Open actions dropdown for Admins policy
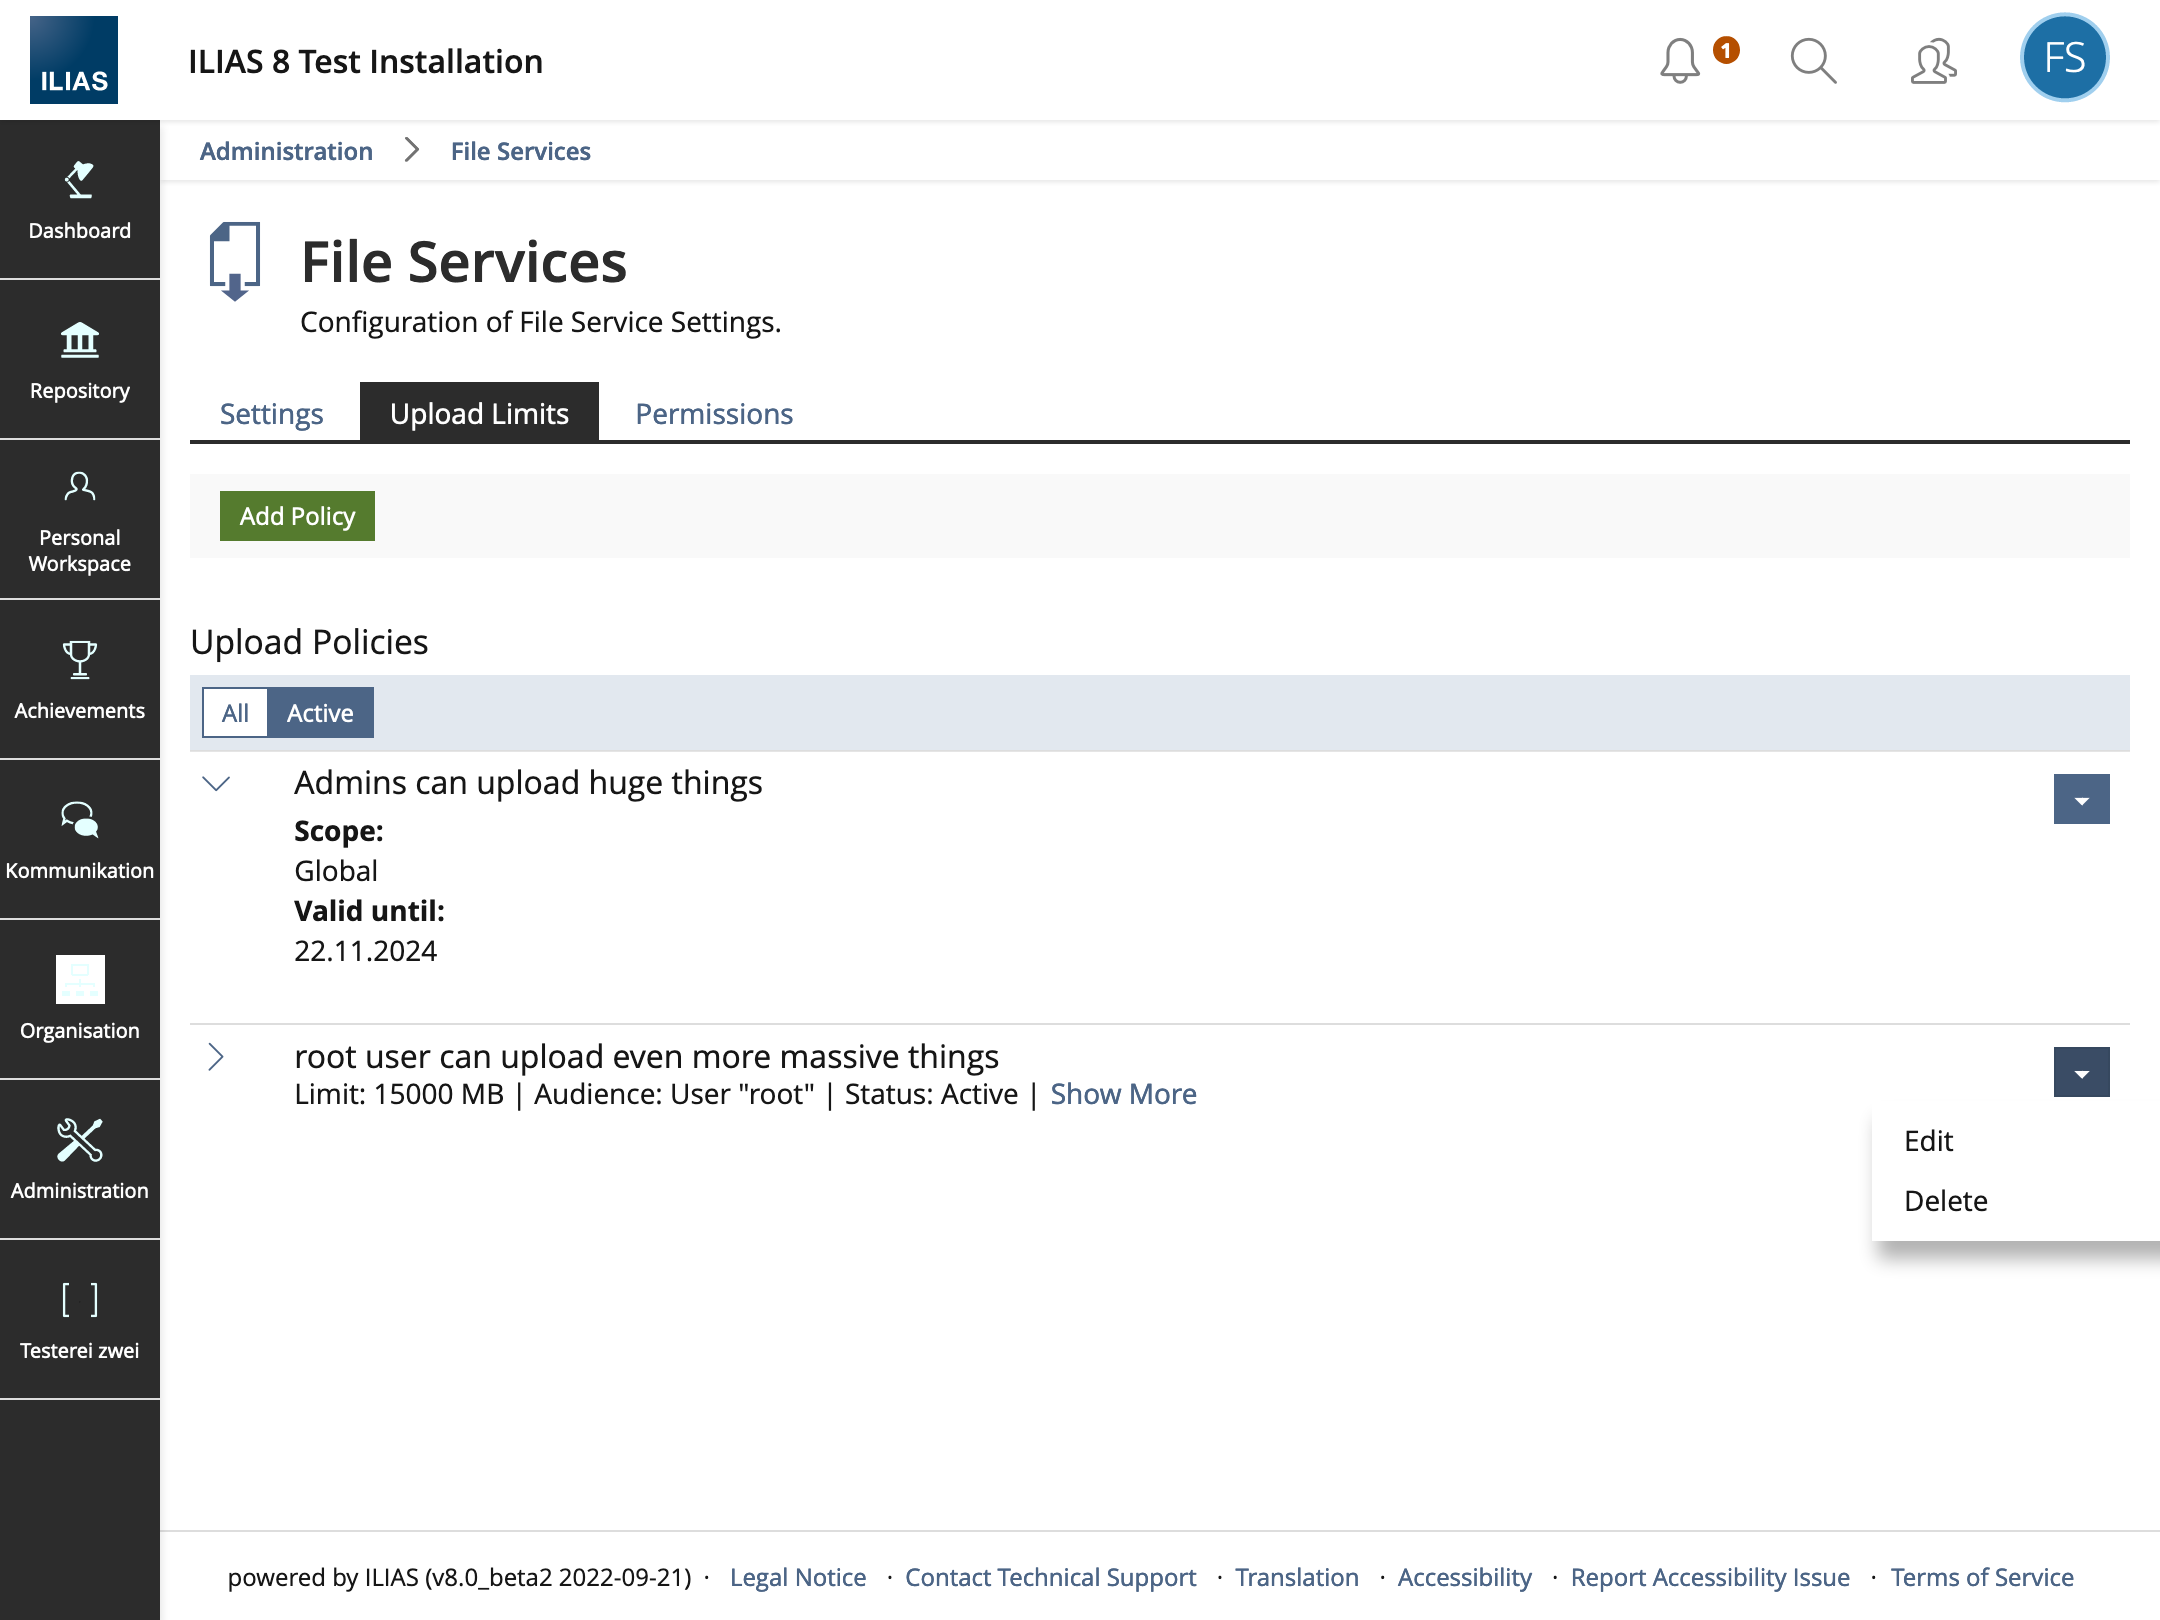Viewport: 2160px width, 1620px height. coord(2081,799)
